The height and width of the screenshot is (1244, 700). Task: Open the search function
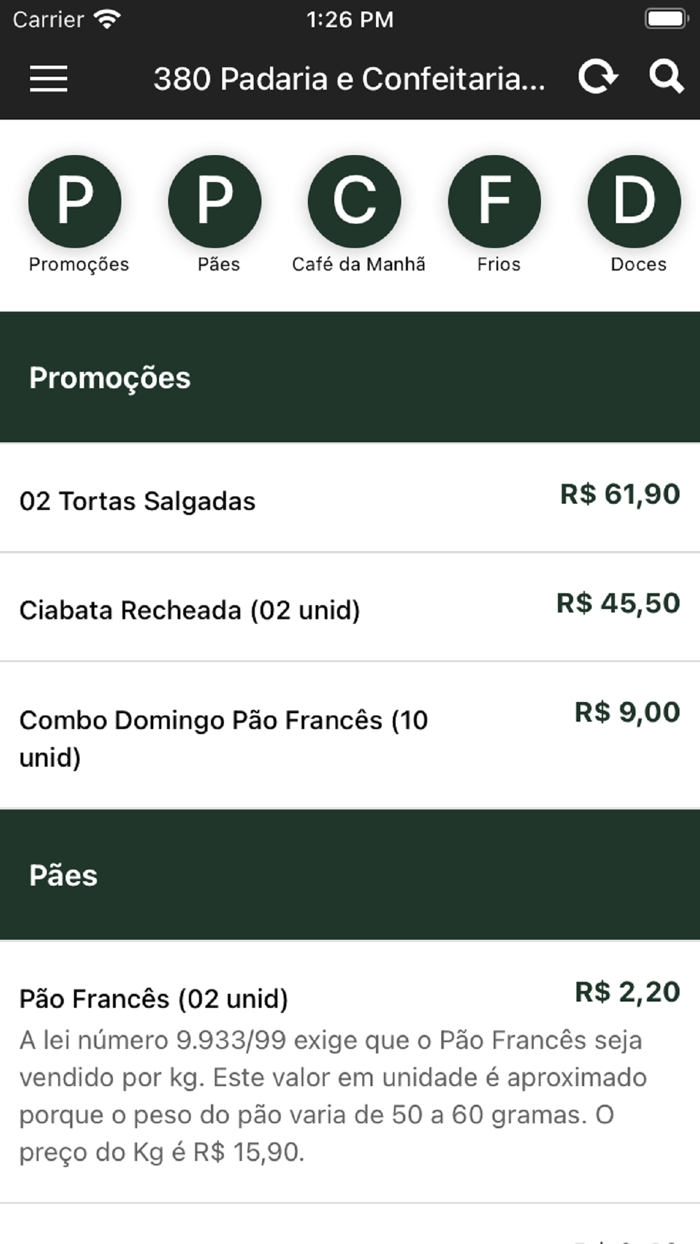pyautogui.click(x=665, y=79)
